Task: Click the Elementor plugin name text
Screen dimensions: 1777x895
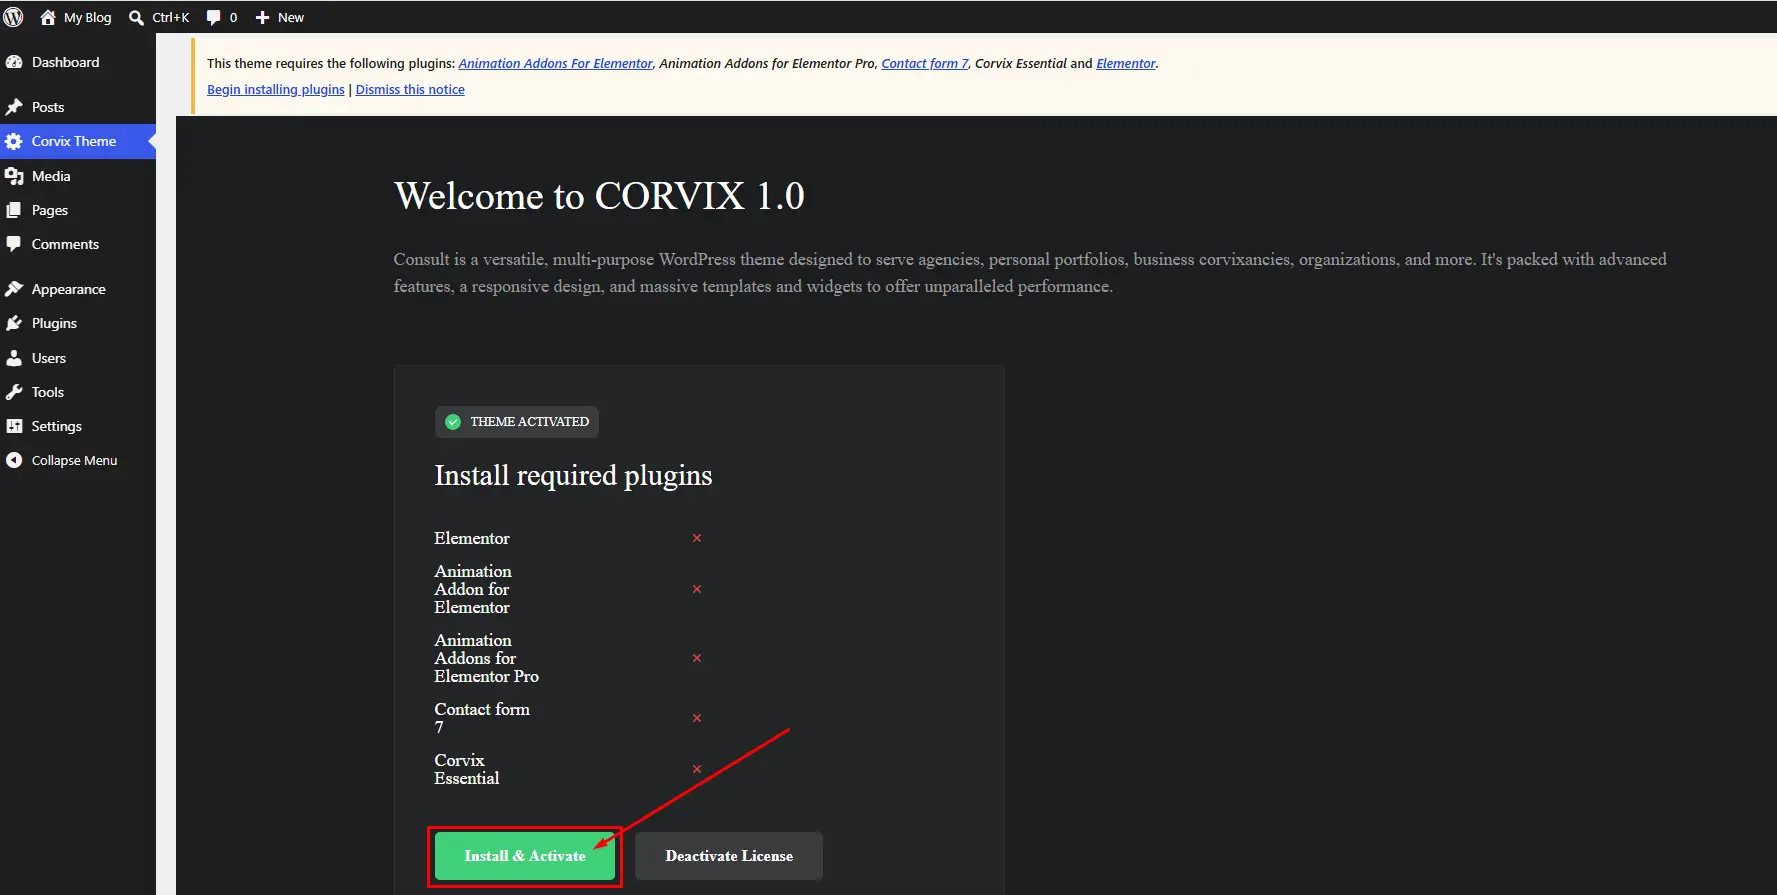Action: click(472, 538)
